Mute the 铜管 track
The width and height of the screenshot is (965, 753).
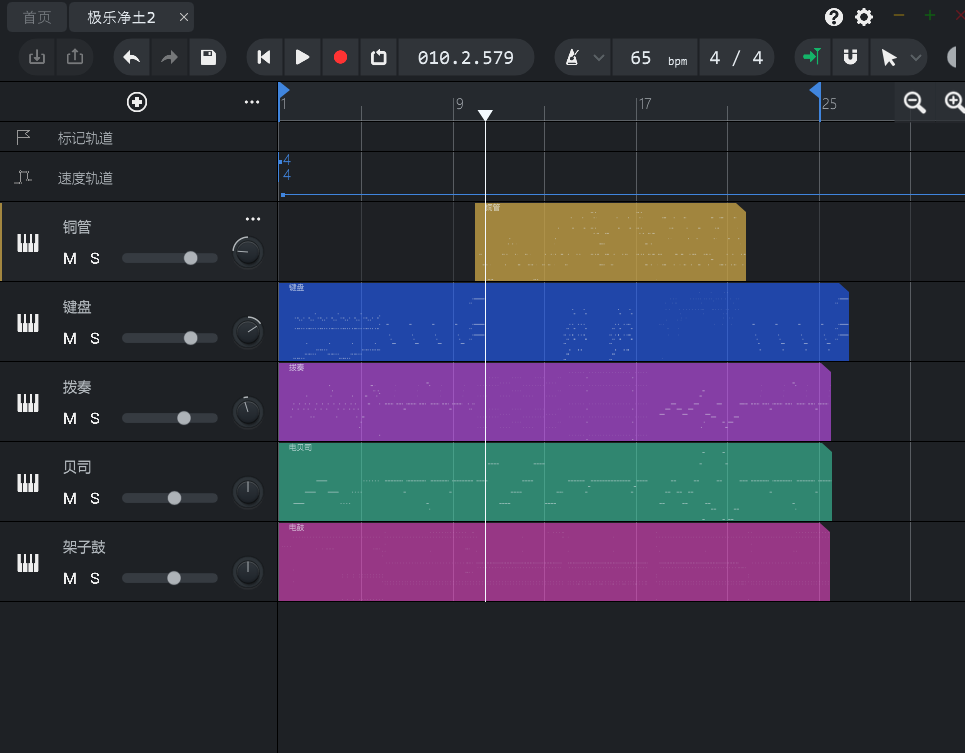[x=70, y=259]
